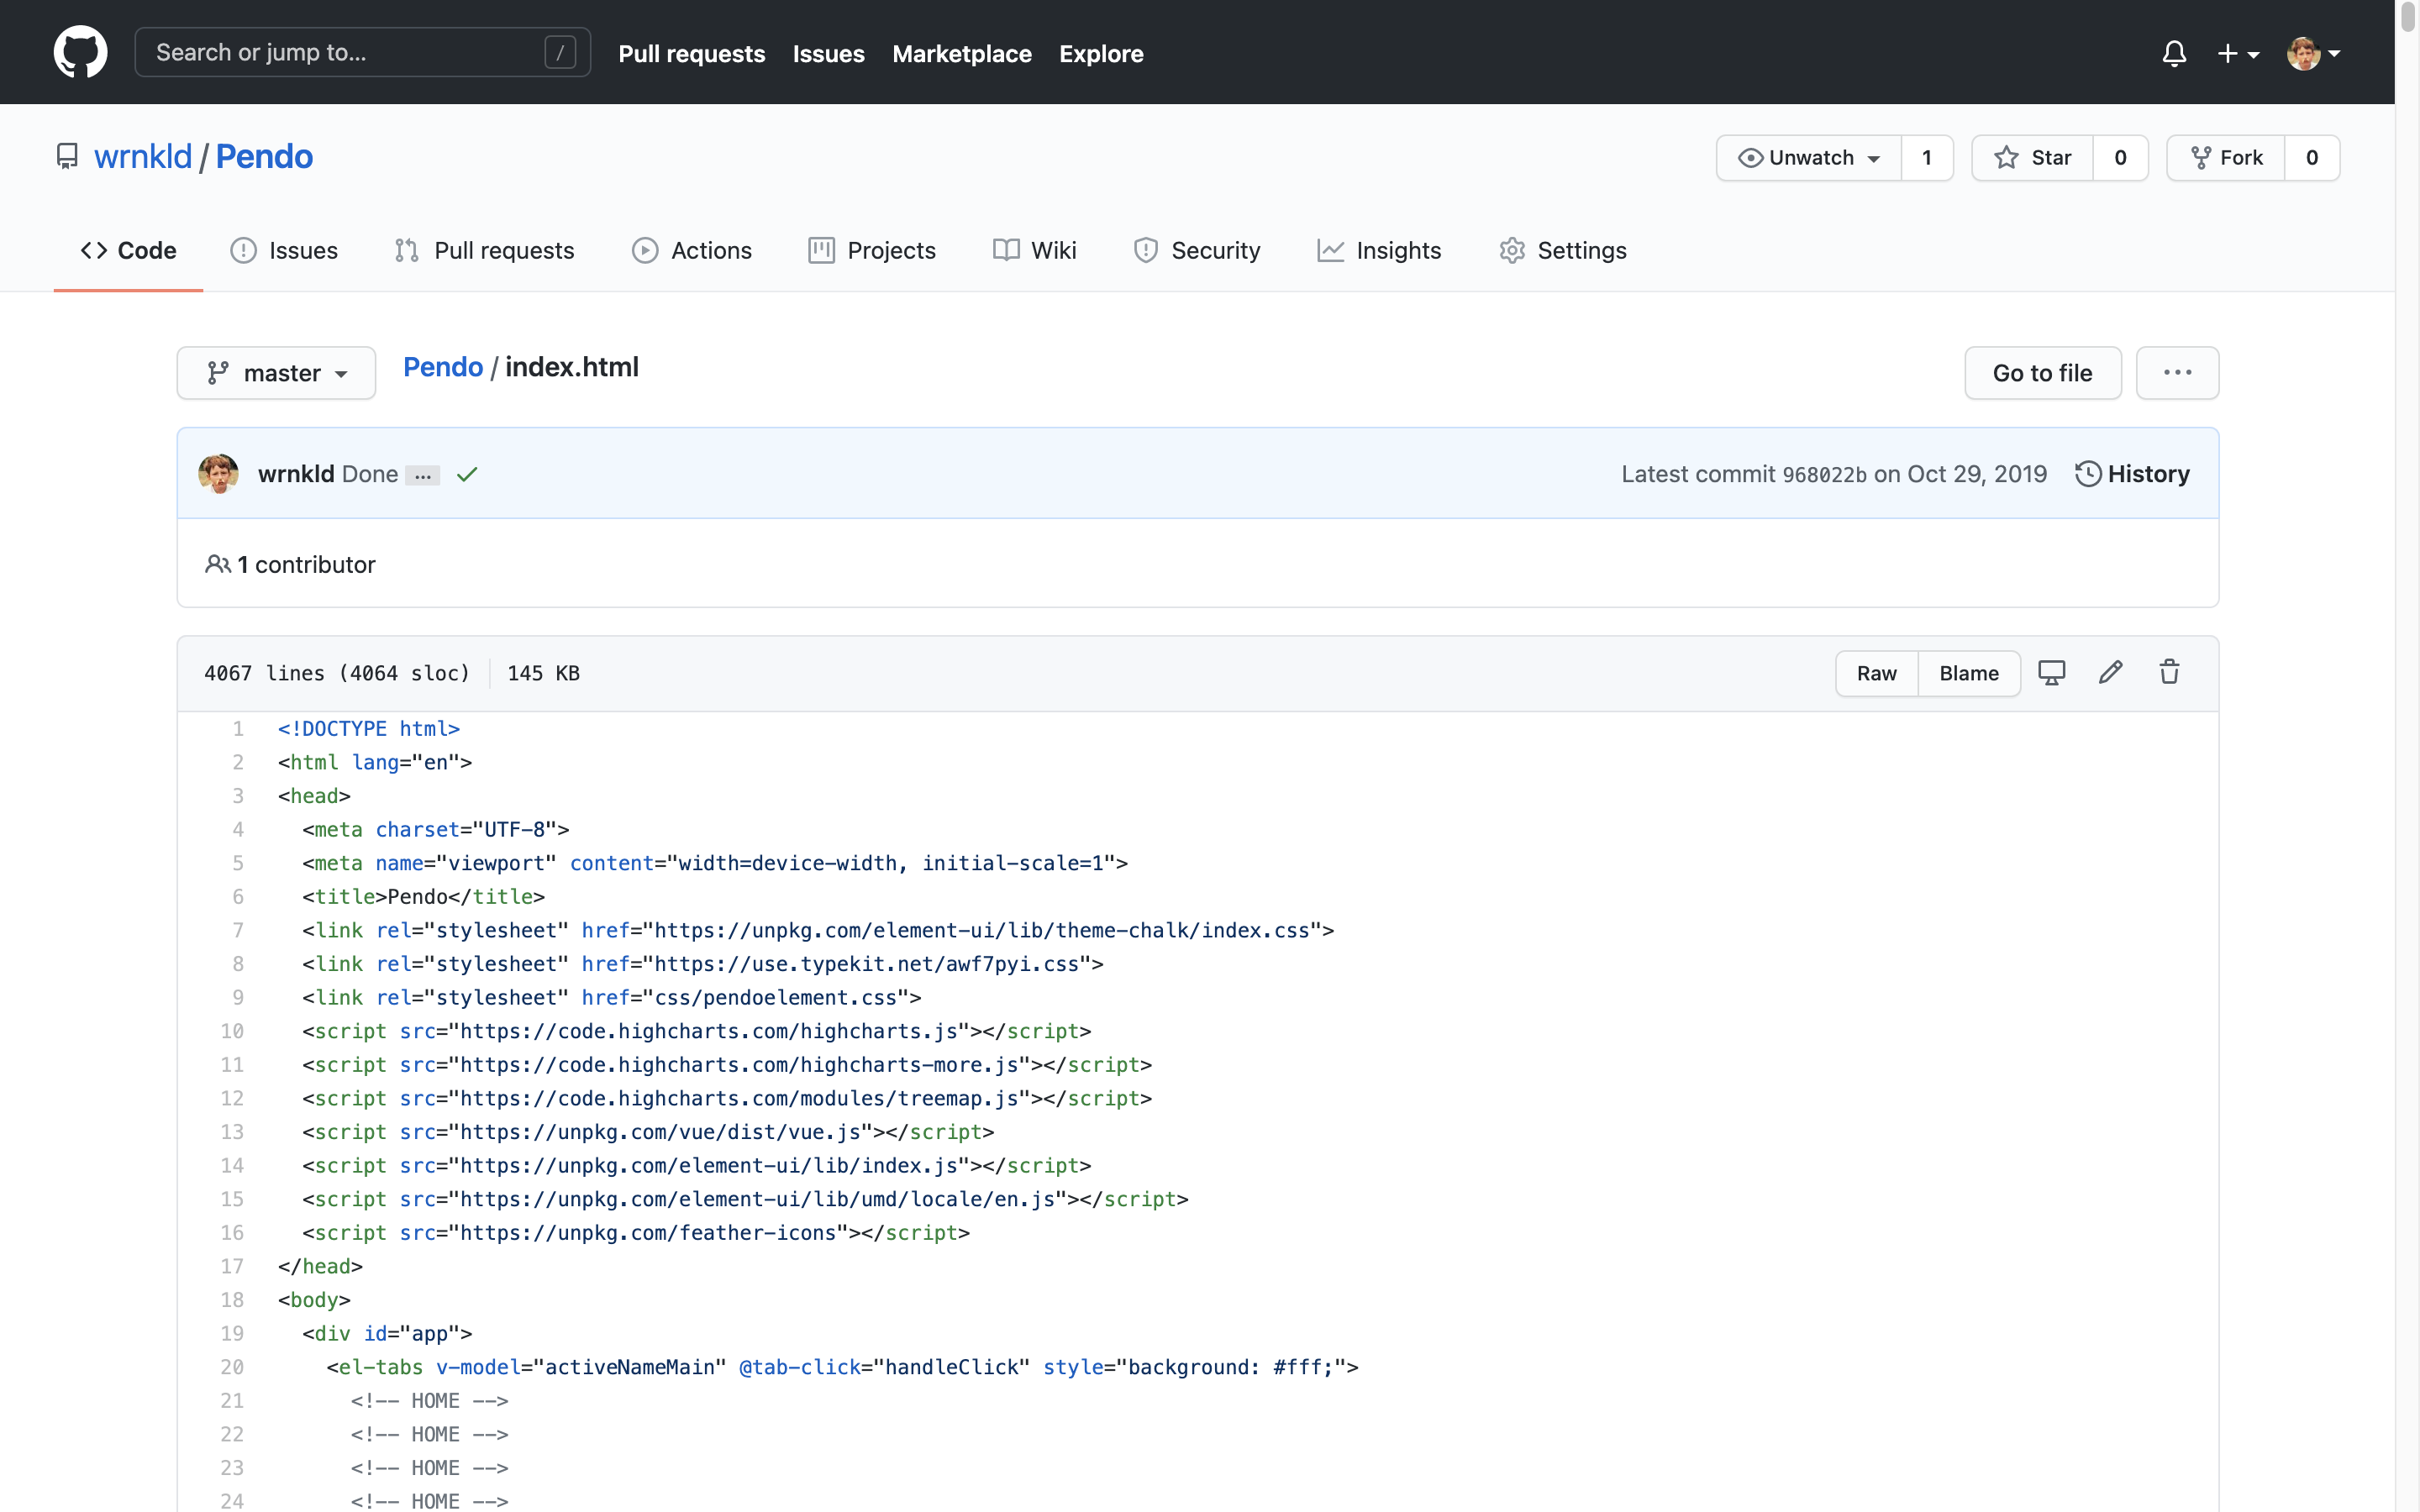Viewport: 2420px width, 1512px height.
Task: Open the Projects tab
Action: pyautogui.click(x=872, y=250)
